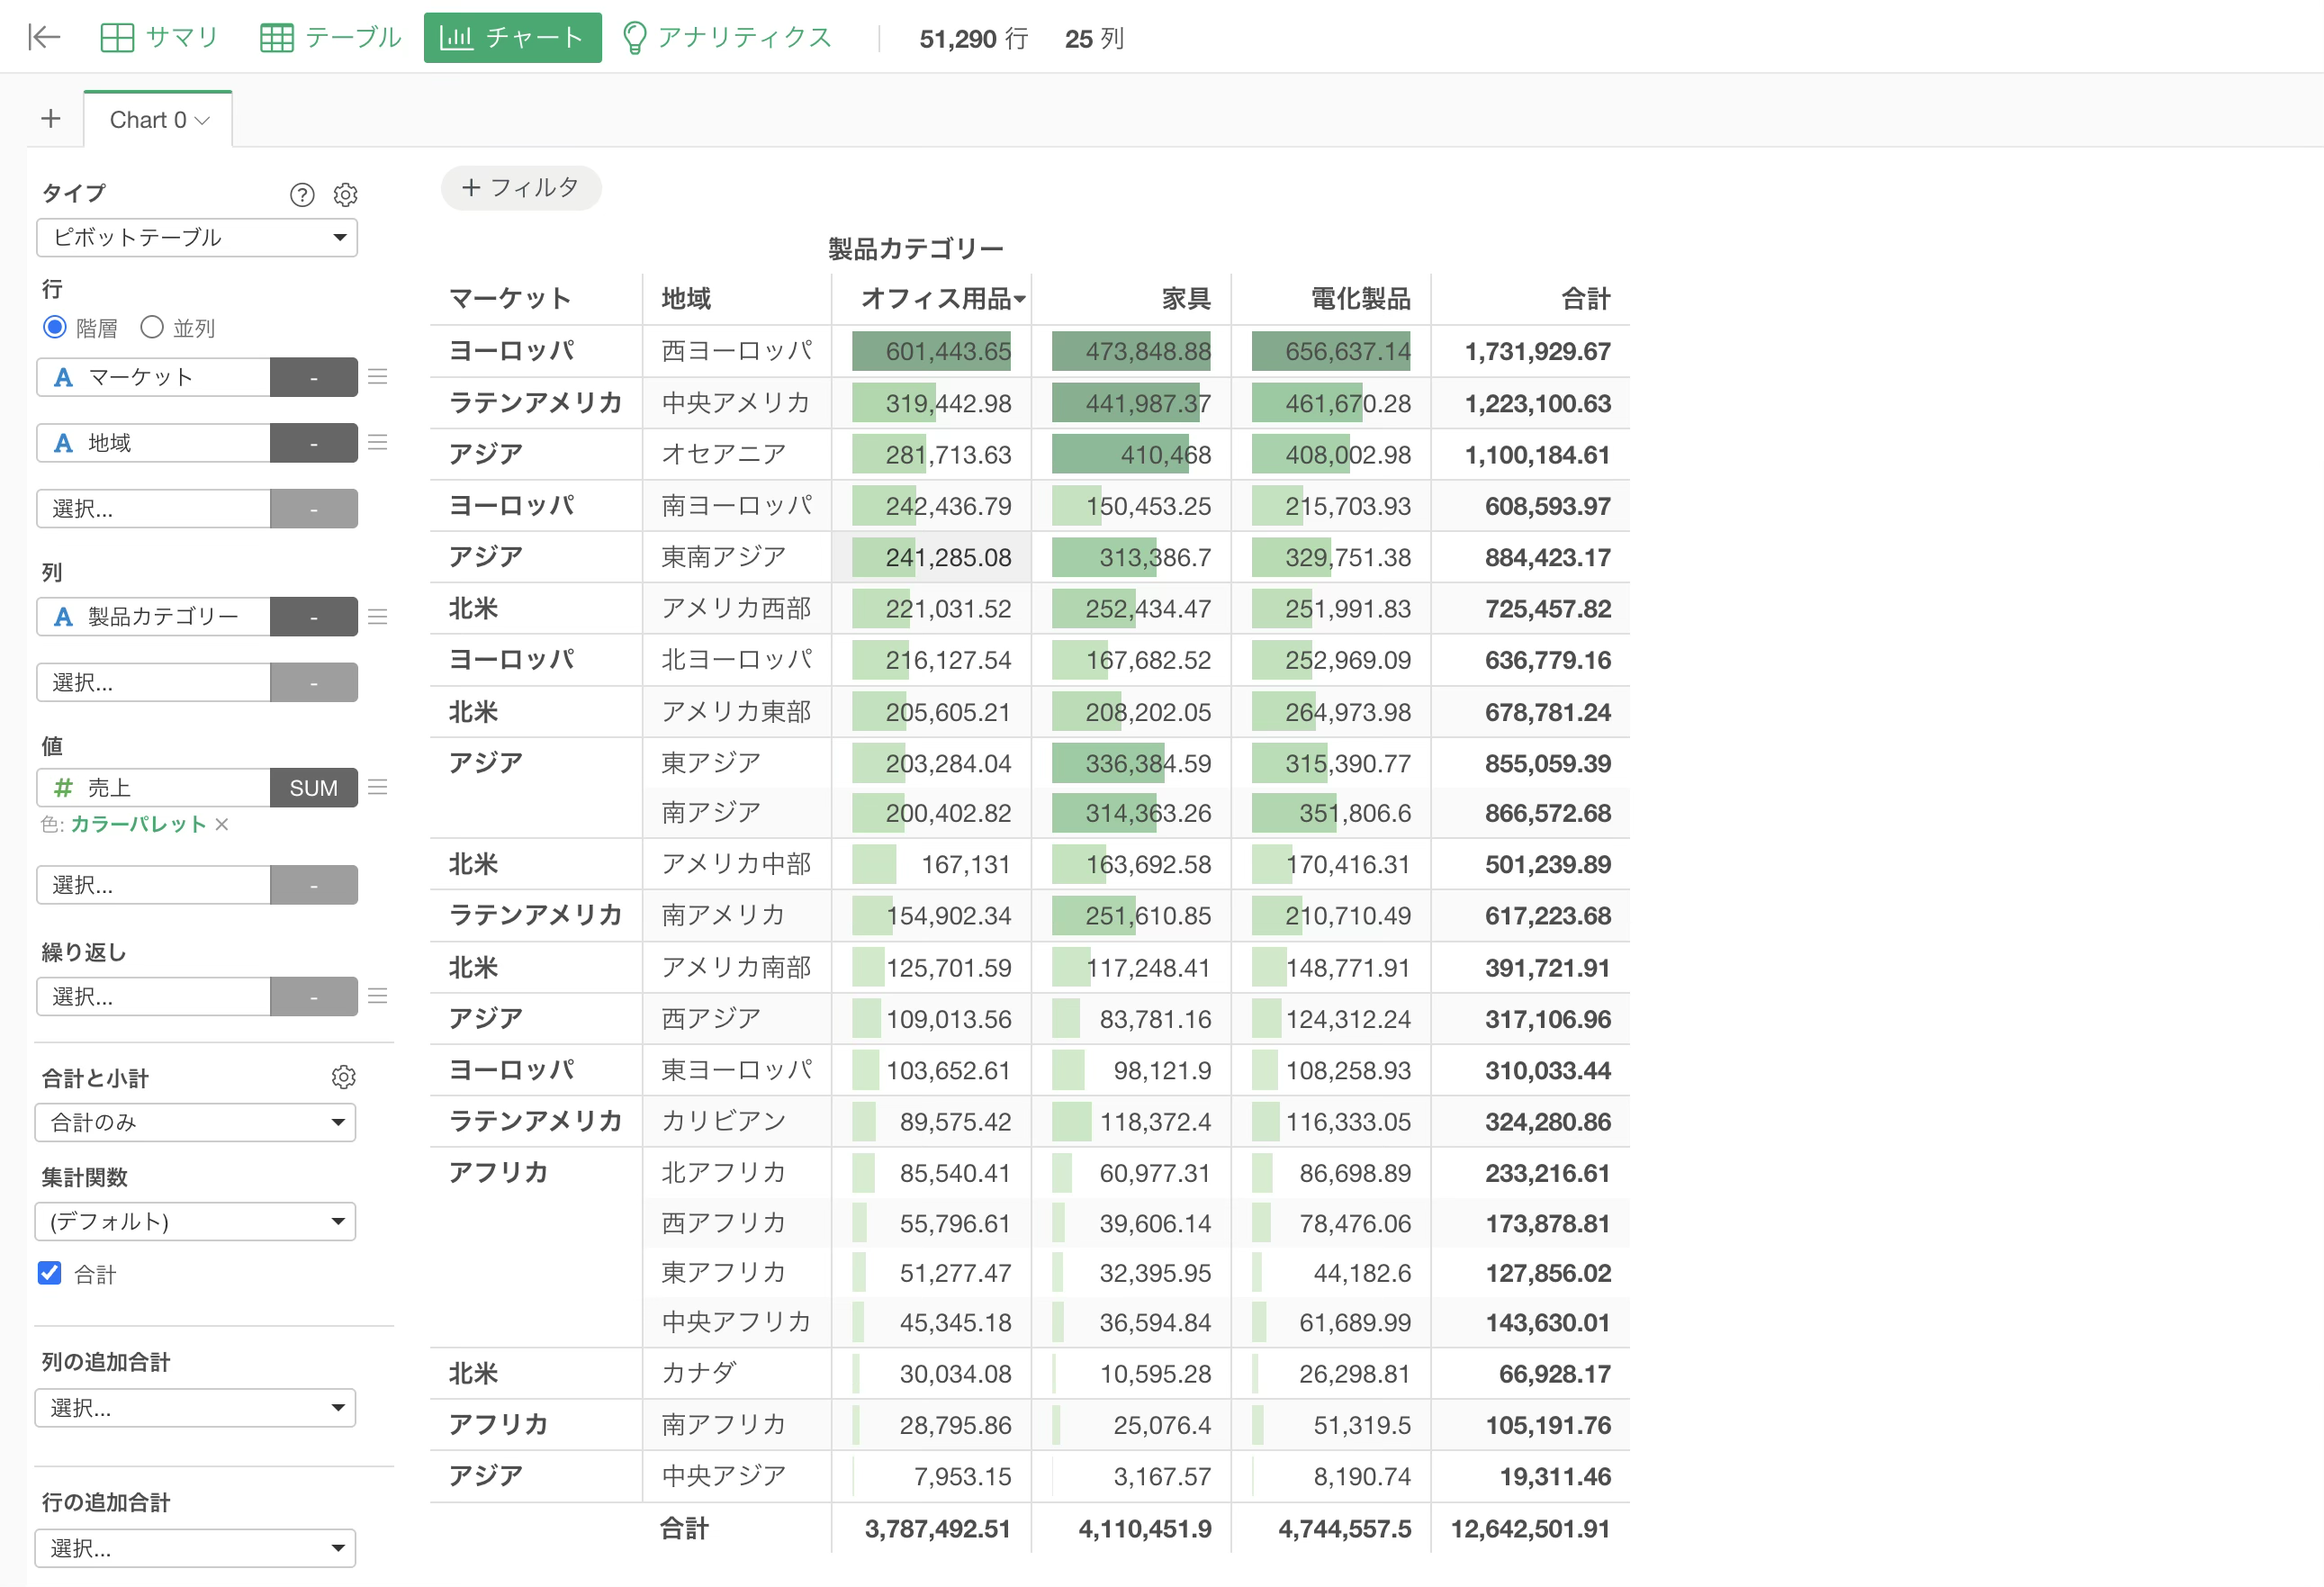Open the 地域 row field selector
This screenshot has height=1587, width=2324.
[x=153, y=442]
